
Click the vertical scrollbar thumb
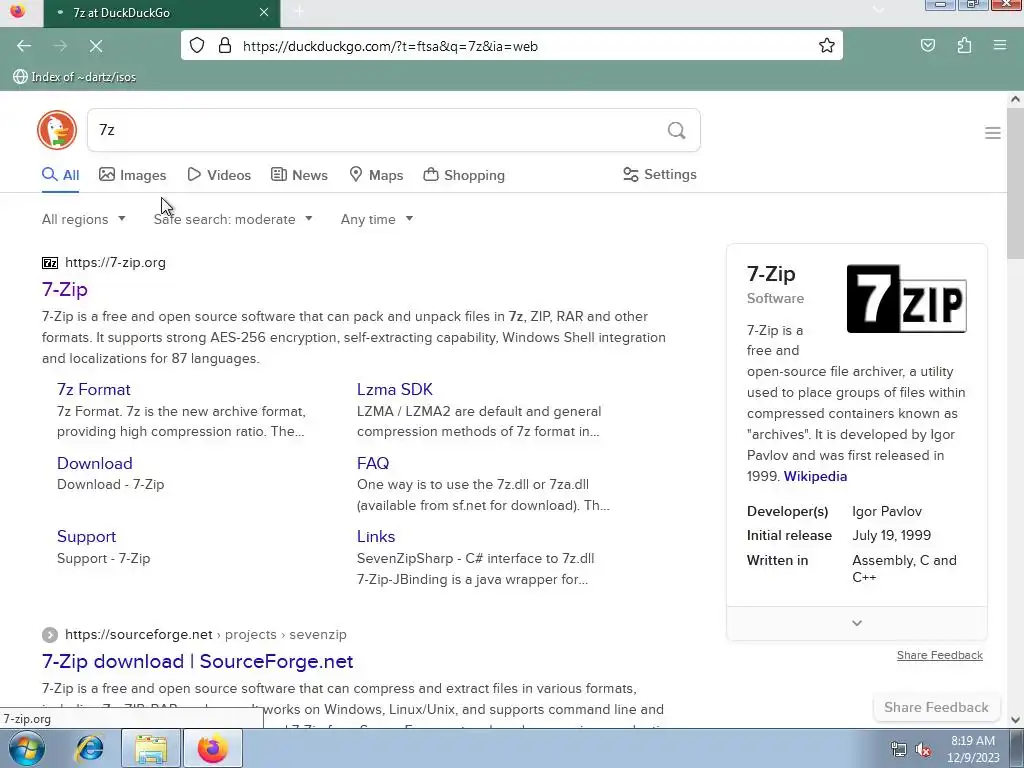pyautogui.click(x=1015, y=183)
